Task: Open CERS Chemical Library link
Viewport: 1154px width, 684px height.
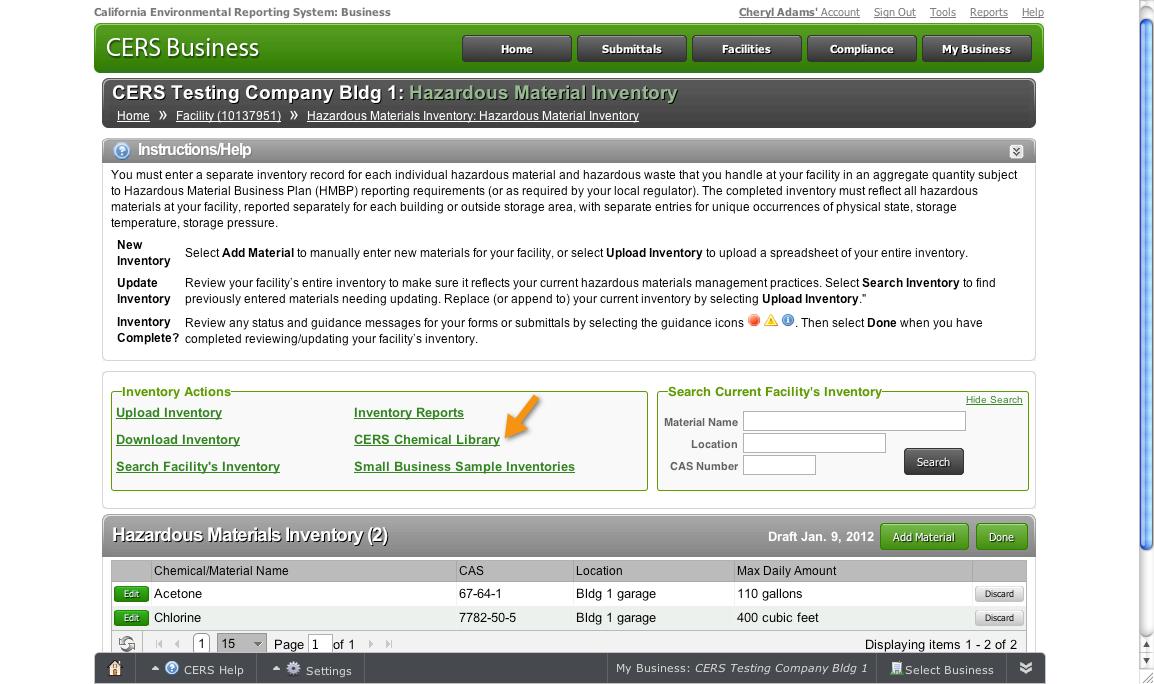Action: click(427, 440)
